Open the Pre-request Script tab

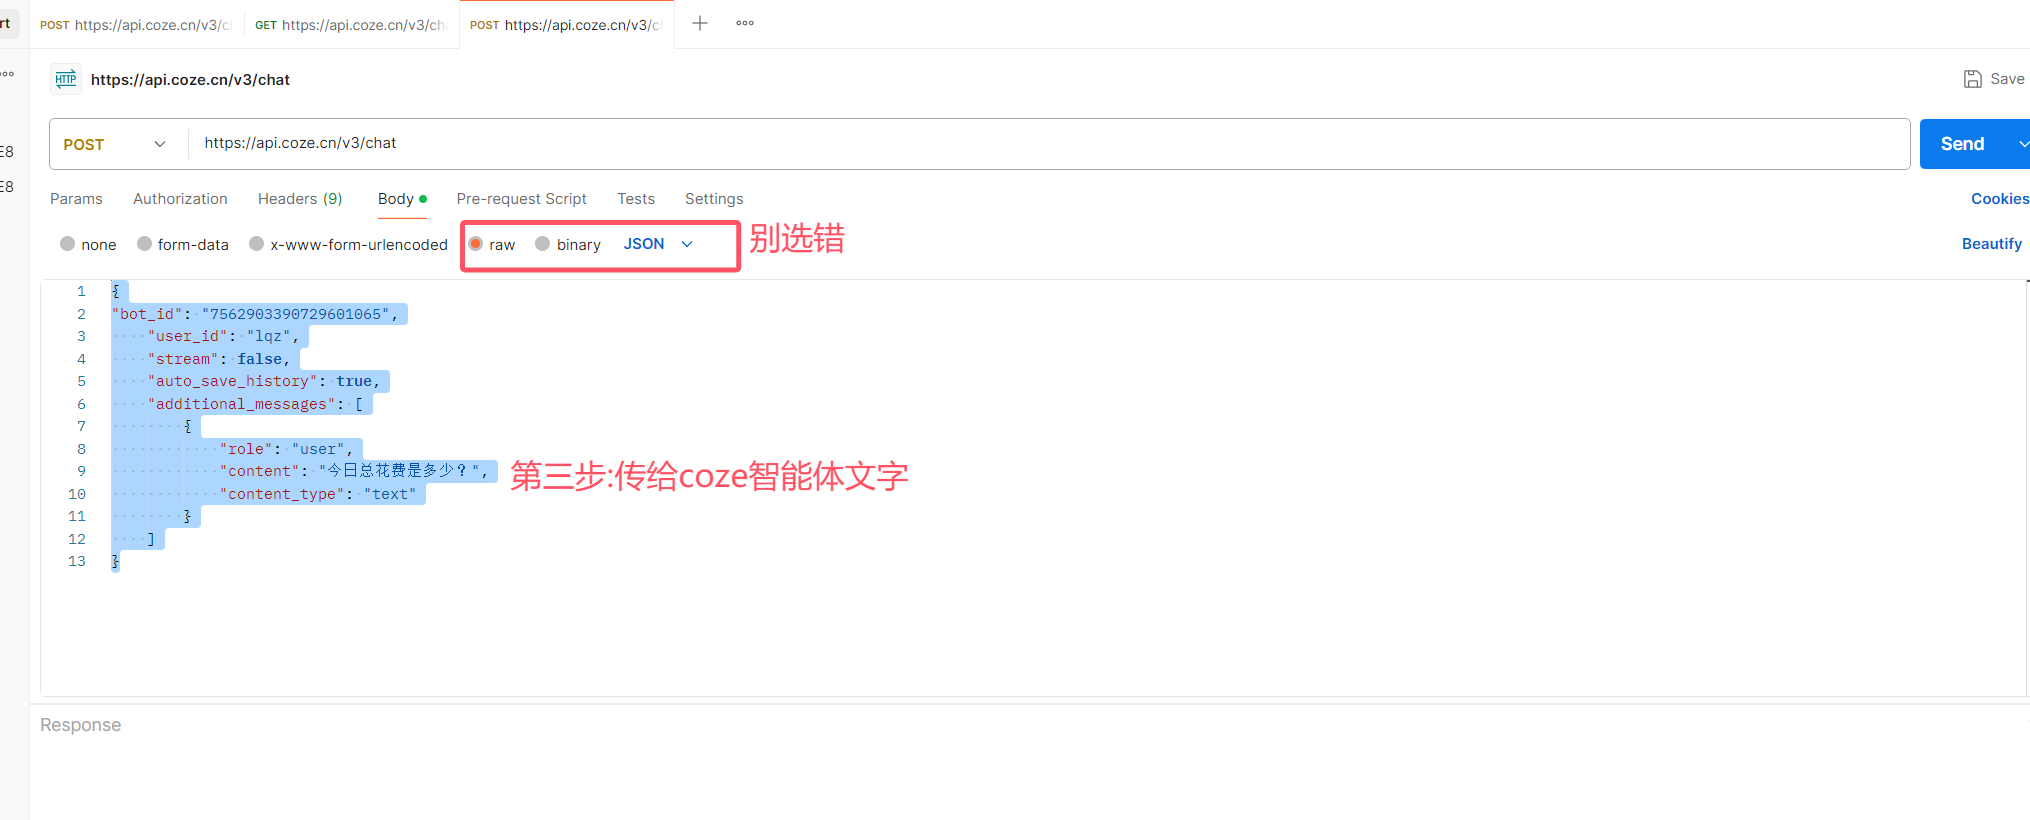521,199
